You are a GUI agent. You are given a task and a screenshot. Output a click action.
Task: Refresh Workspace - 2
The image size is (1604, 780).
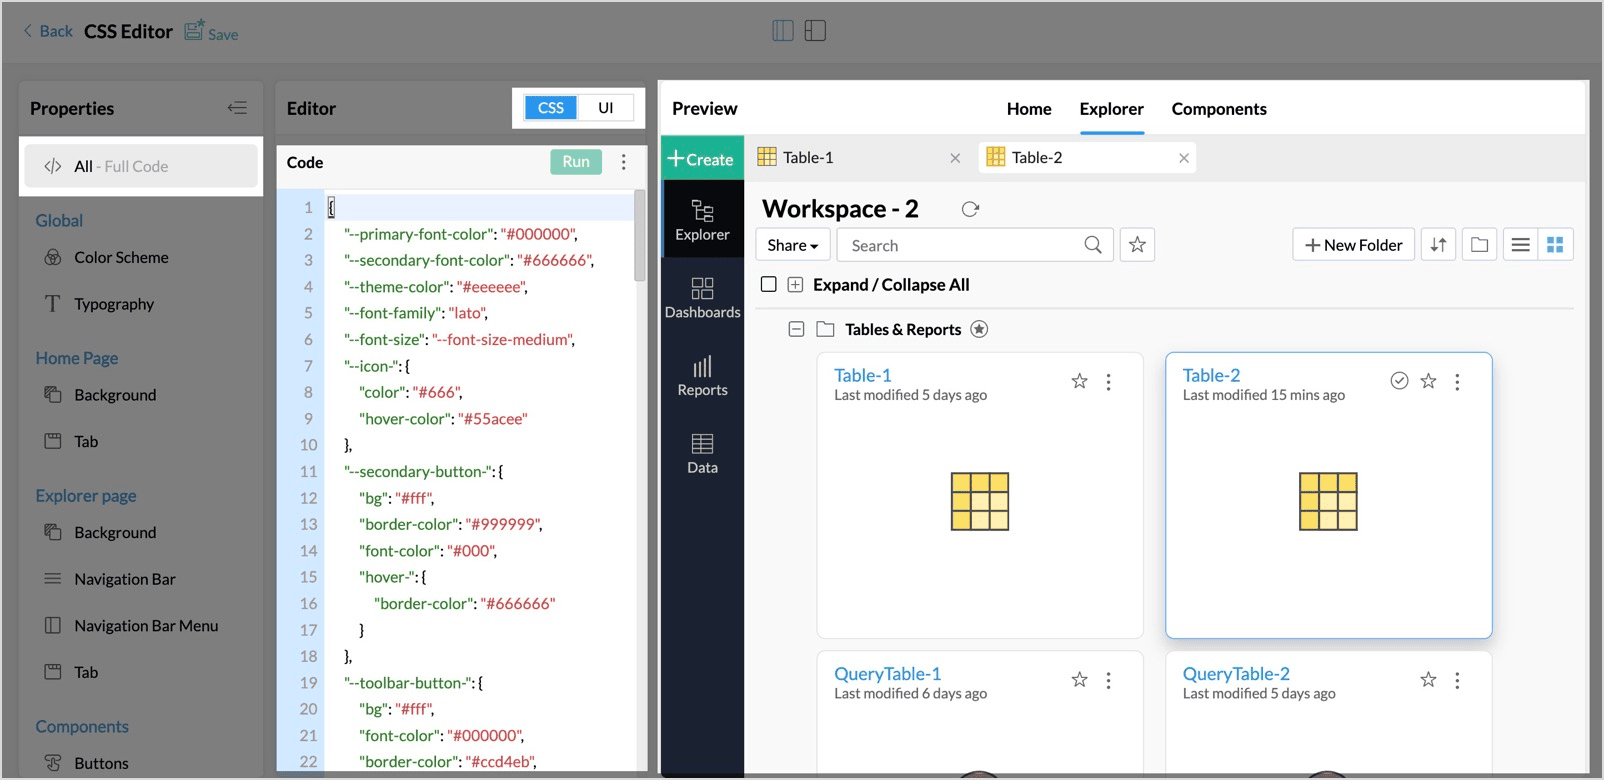pos(970,209)
